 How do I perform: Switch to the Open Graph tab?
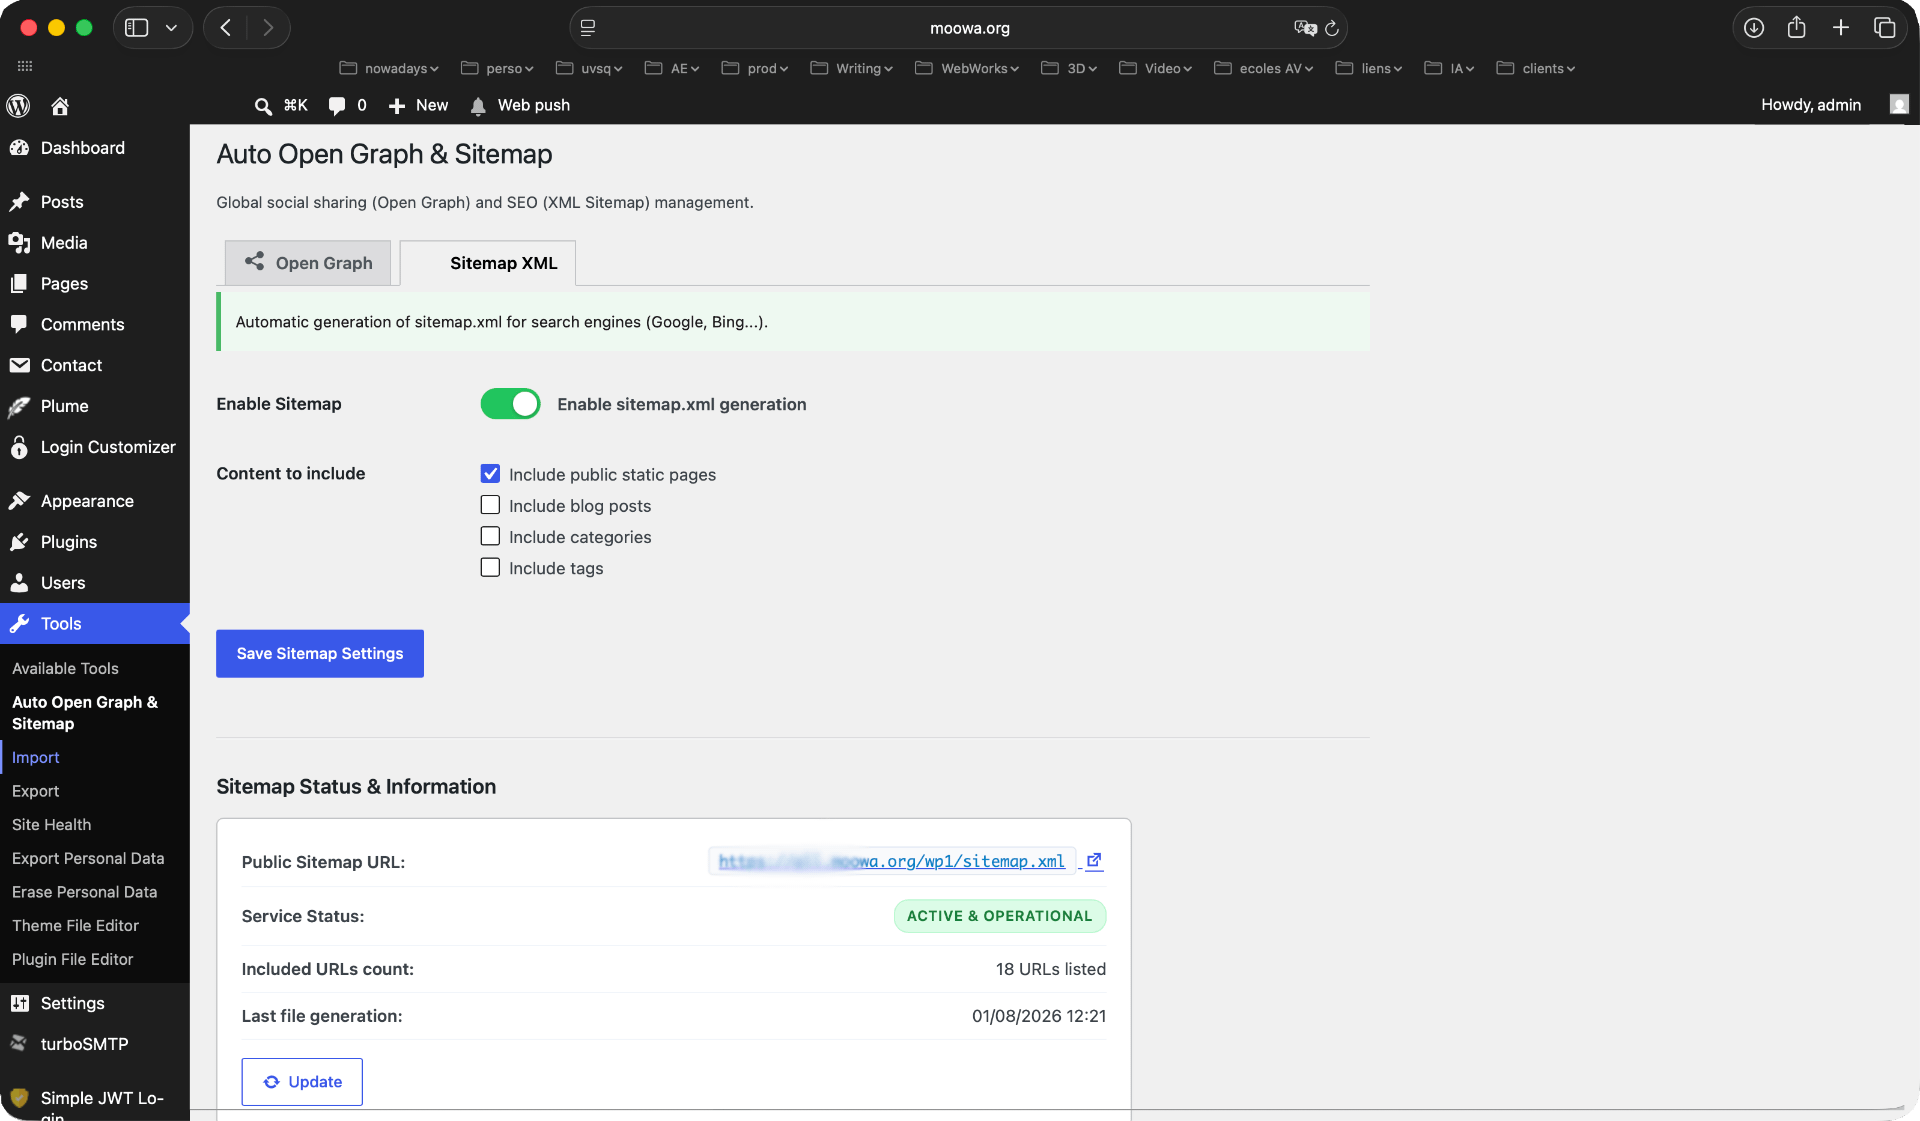click(308, 262)
